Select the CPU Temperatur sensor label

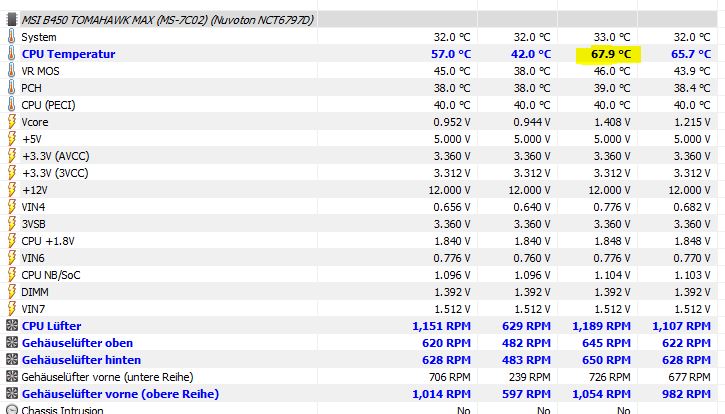tap(68, 54)
